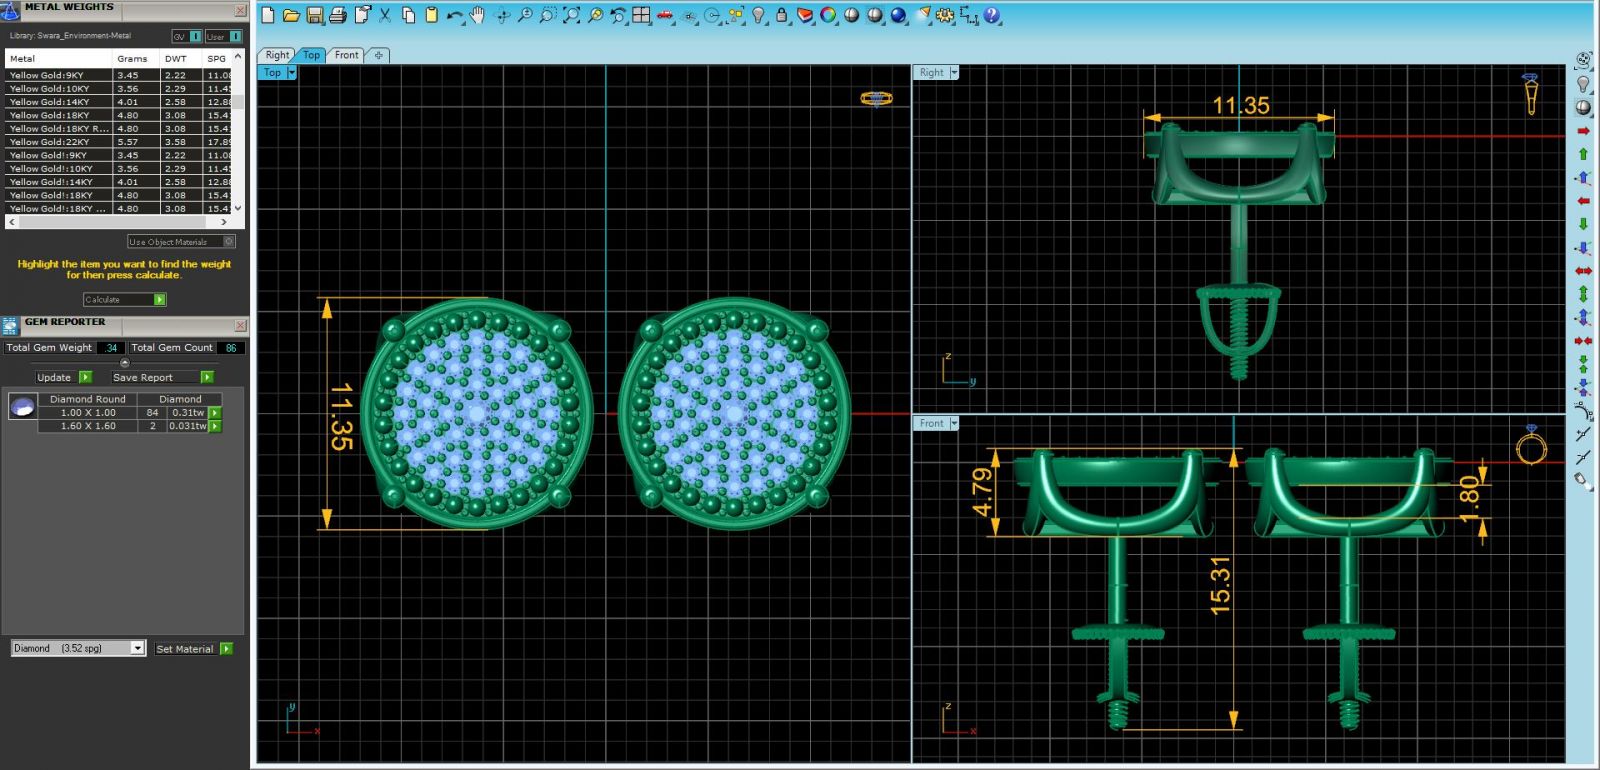Switch to the Front viewport tab

point(346,55)
